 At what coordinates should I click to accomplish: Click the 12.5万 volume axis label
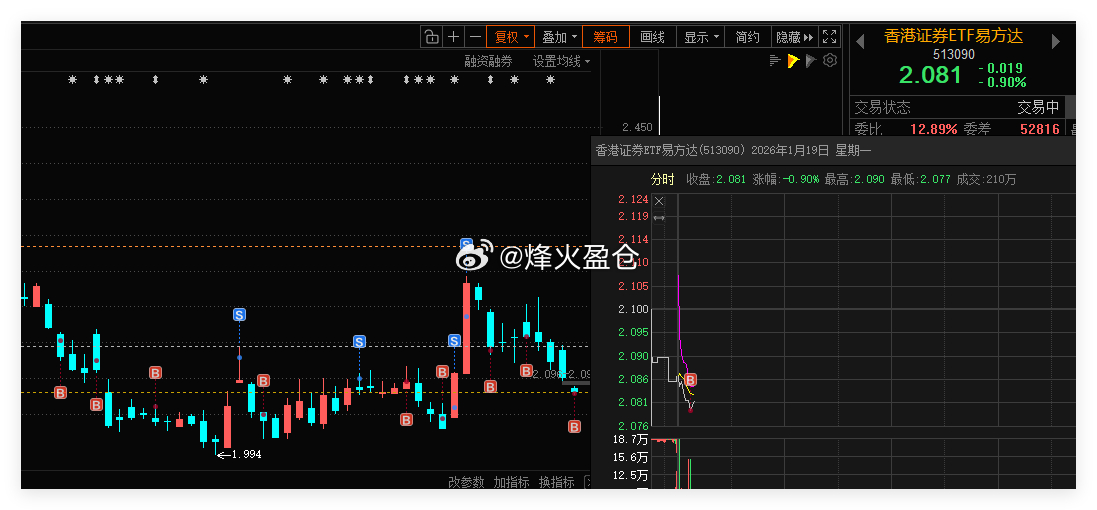[x=630, y=476]
